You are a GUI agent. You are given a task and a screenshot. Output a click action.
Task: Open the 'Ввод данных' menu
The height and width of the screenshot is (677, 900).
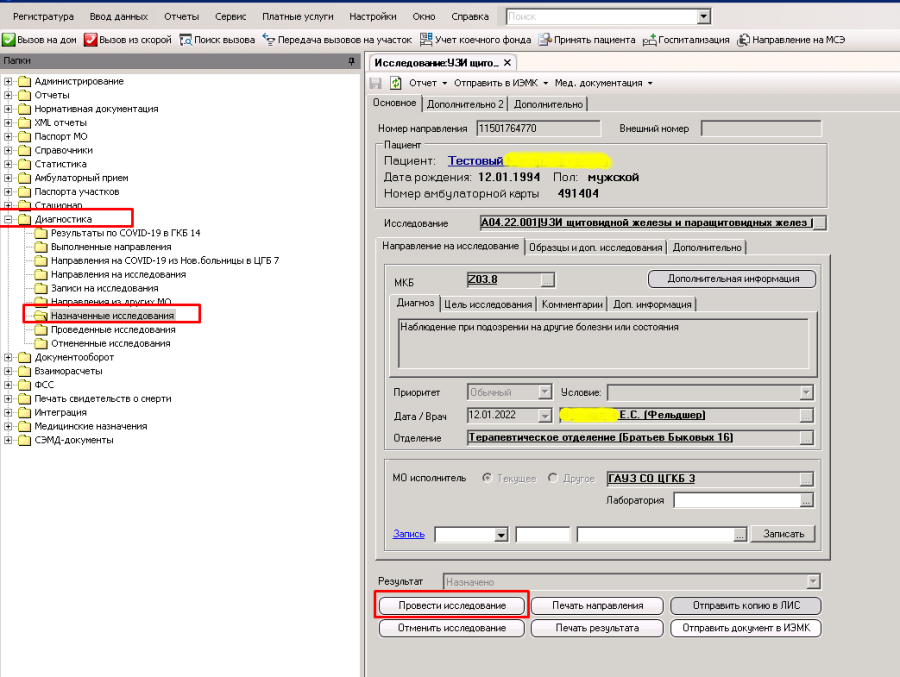119,17
